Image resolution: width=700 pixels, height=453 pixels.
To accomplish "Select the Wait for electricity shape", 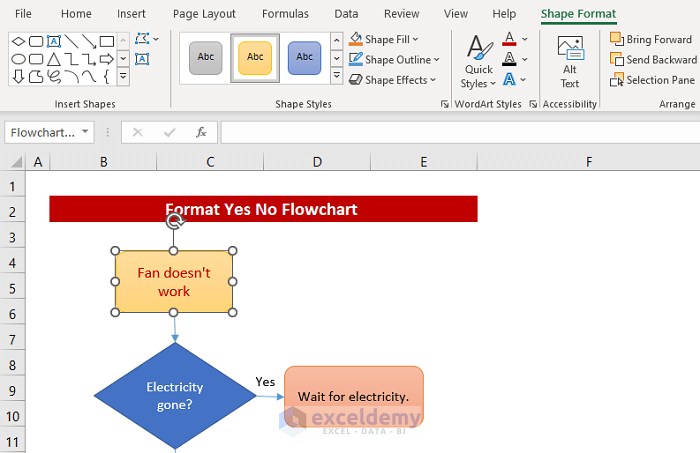I will click(354, 396).
